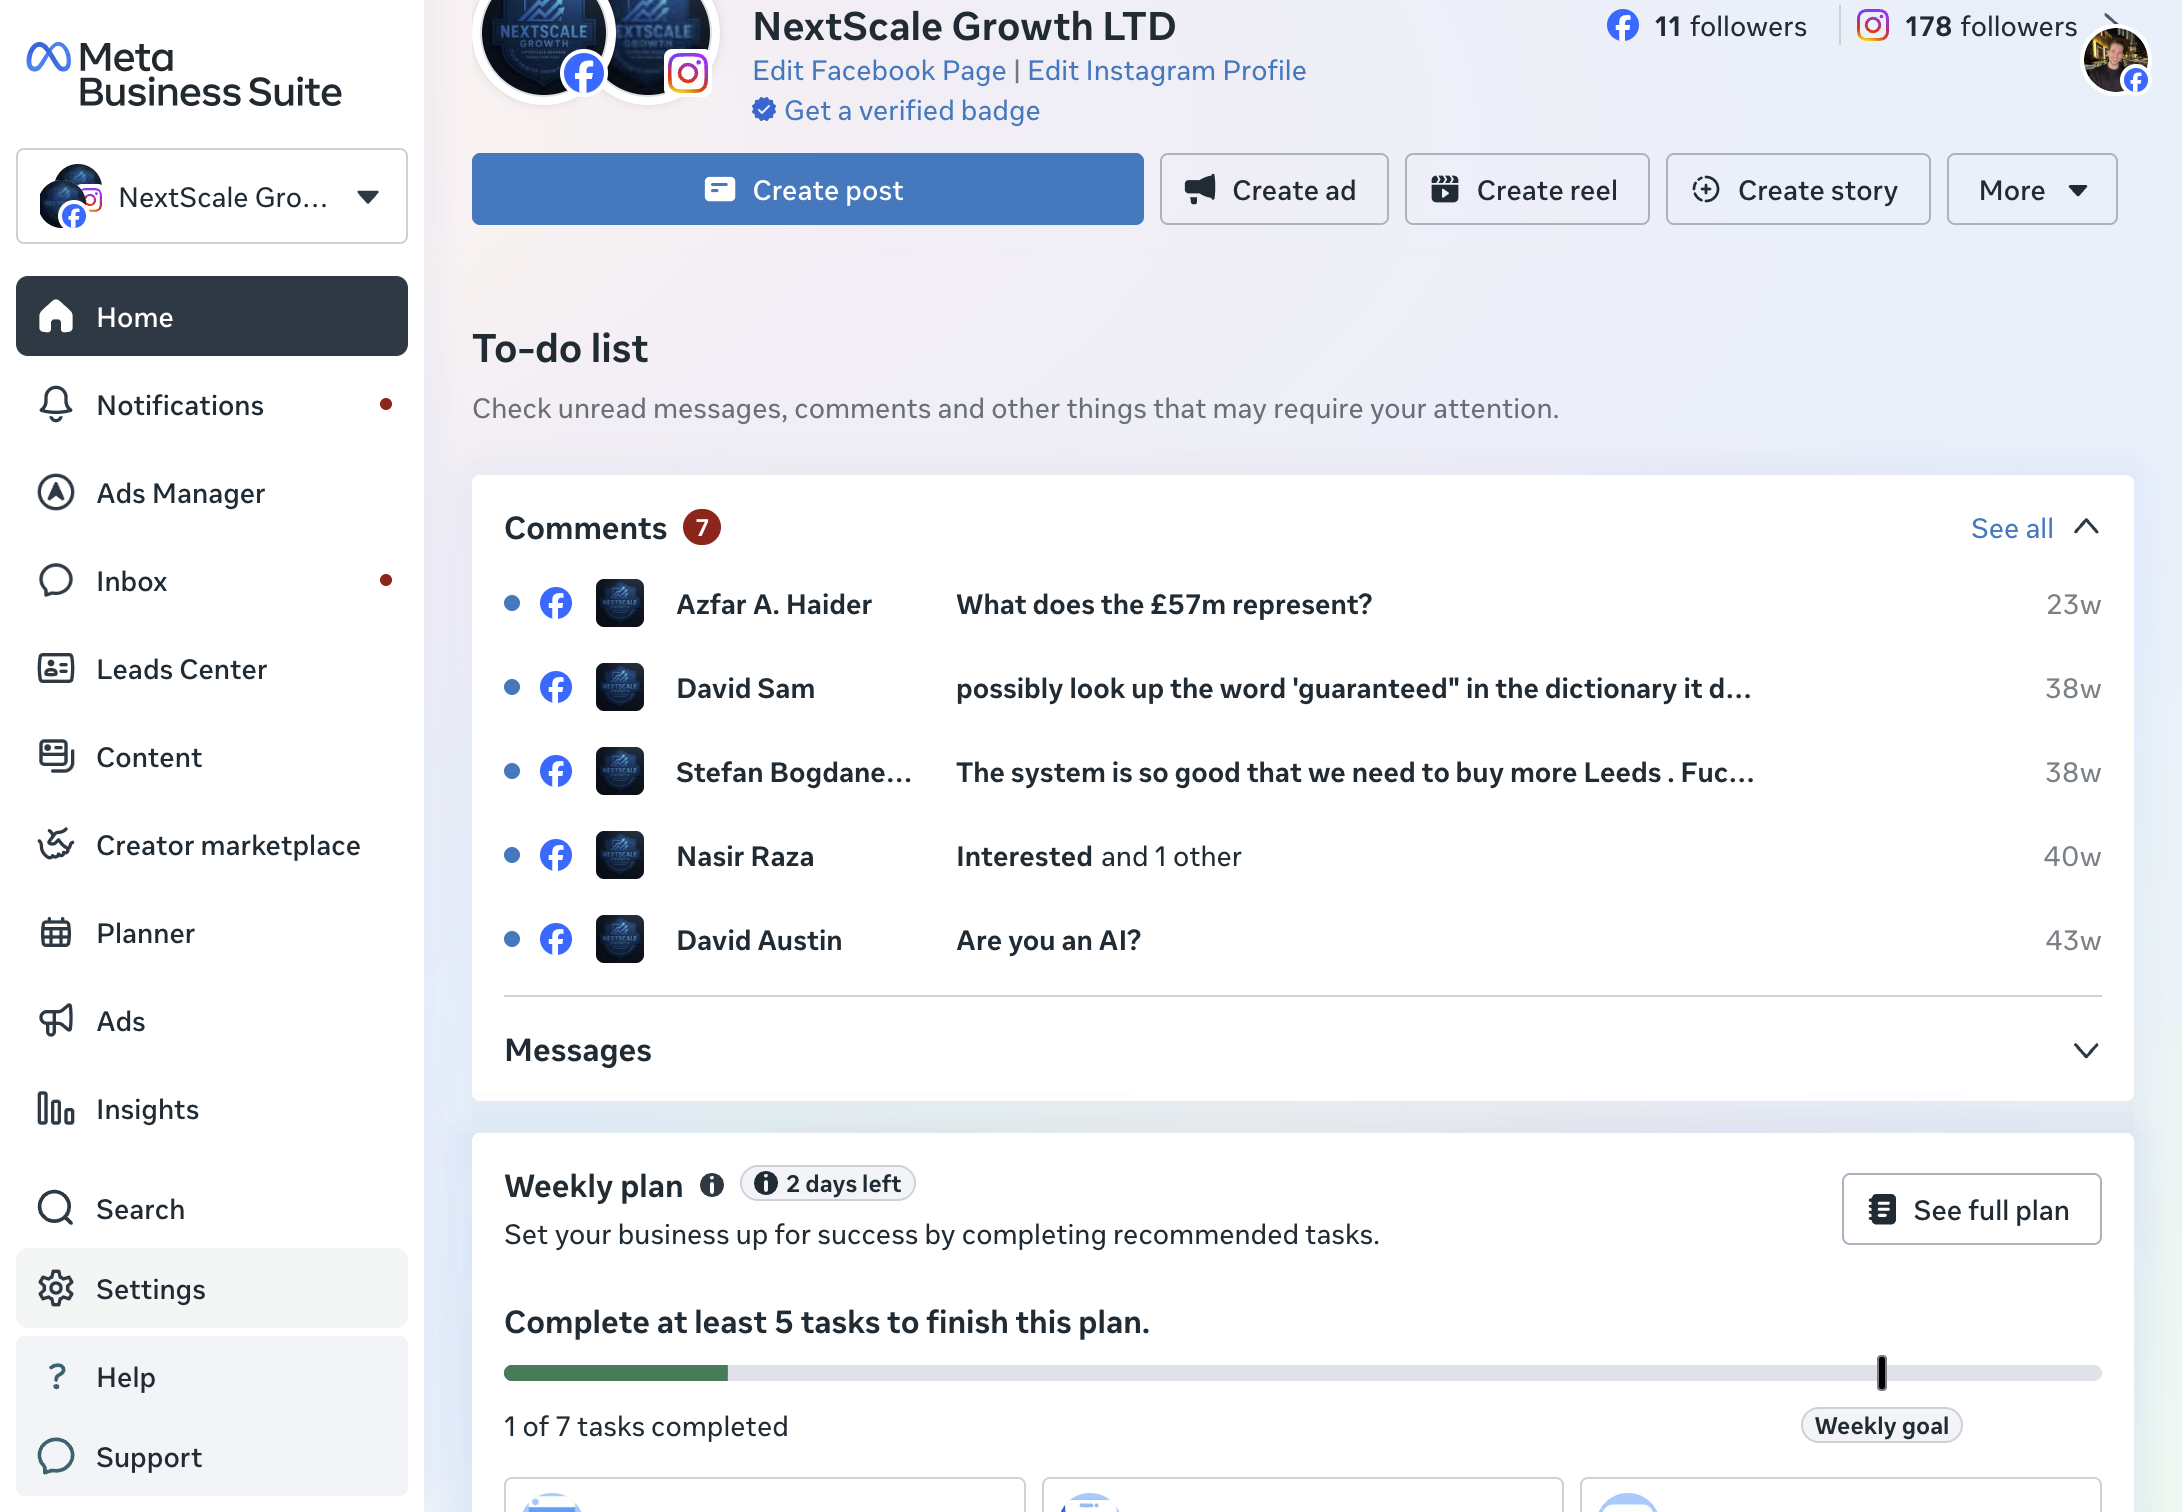Open Stefan Bogdane comment row
This screenshot has height=1512, width=2182.
(x=1303, y=772)
